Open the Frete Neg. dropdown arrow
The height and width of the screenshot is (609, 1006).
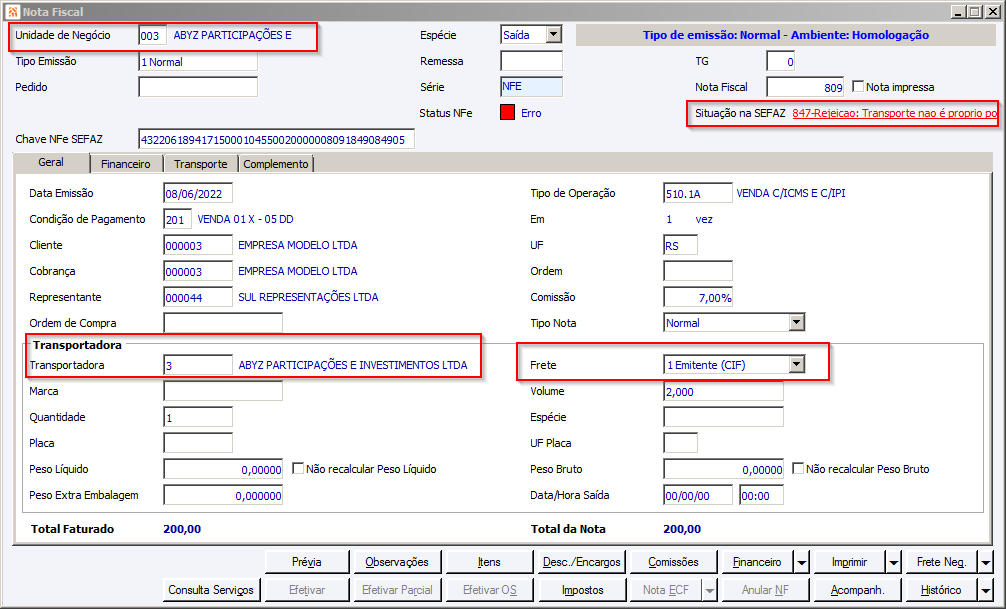click(x=985, y=562)
